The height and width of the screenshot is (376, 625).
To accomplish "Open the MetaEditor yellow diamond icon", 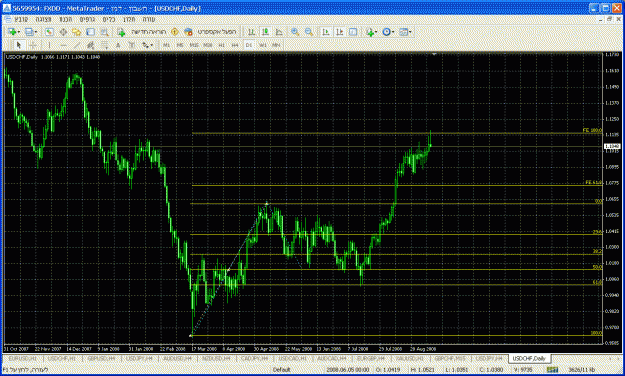I will click(x=174, y=32).
